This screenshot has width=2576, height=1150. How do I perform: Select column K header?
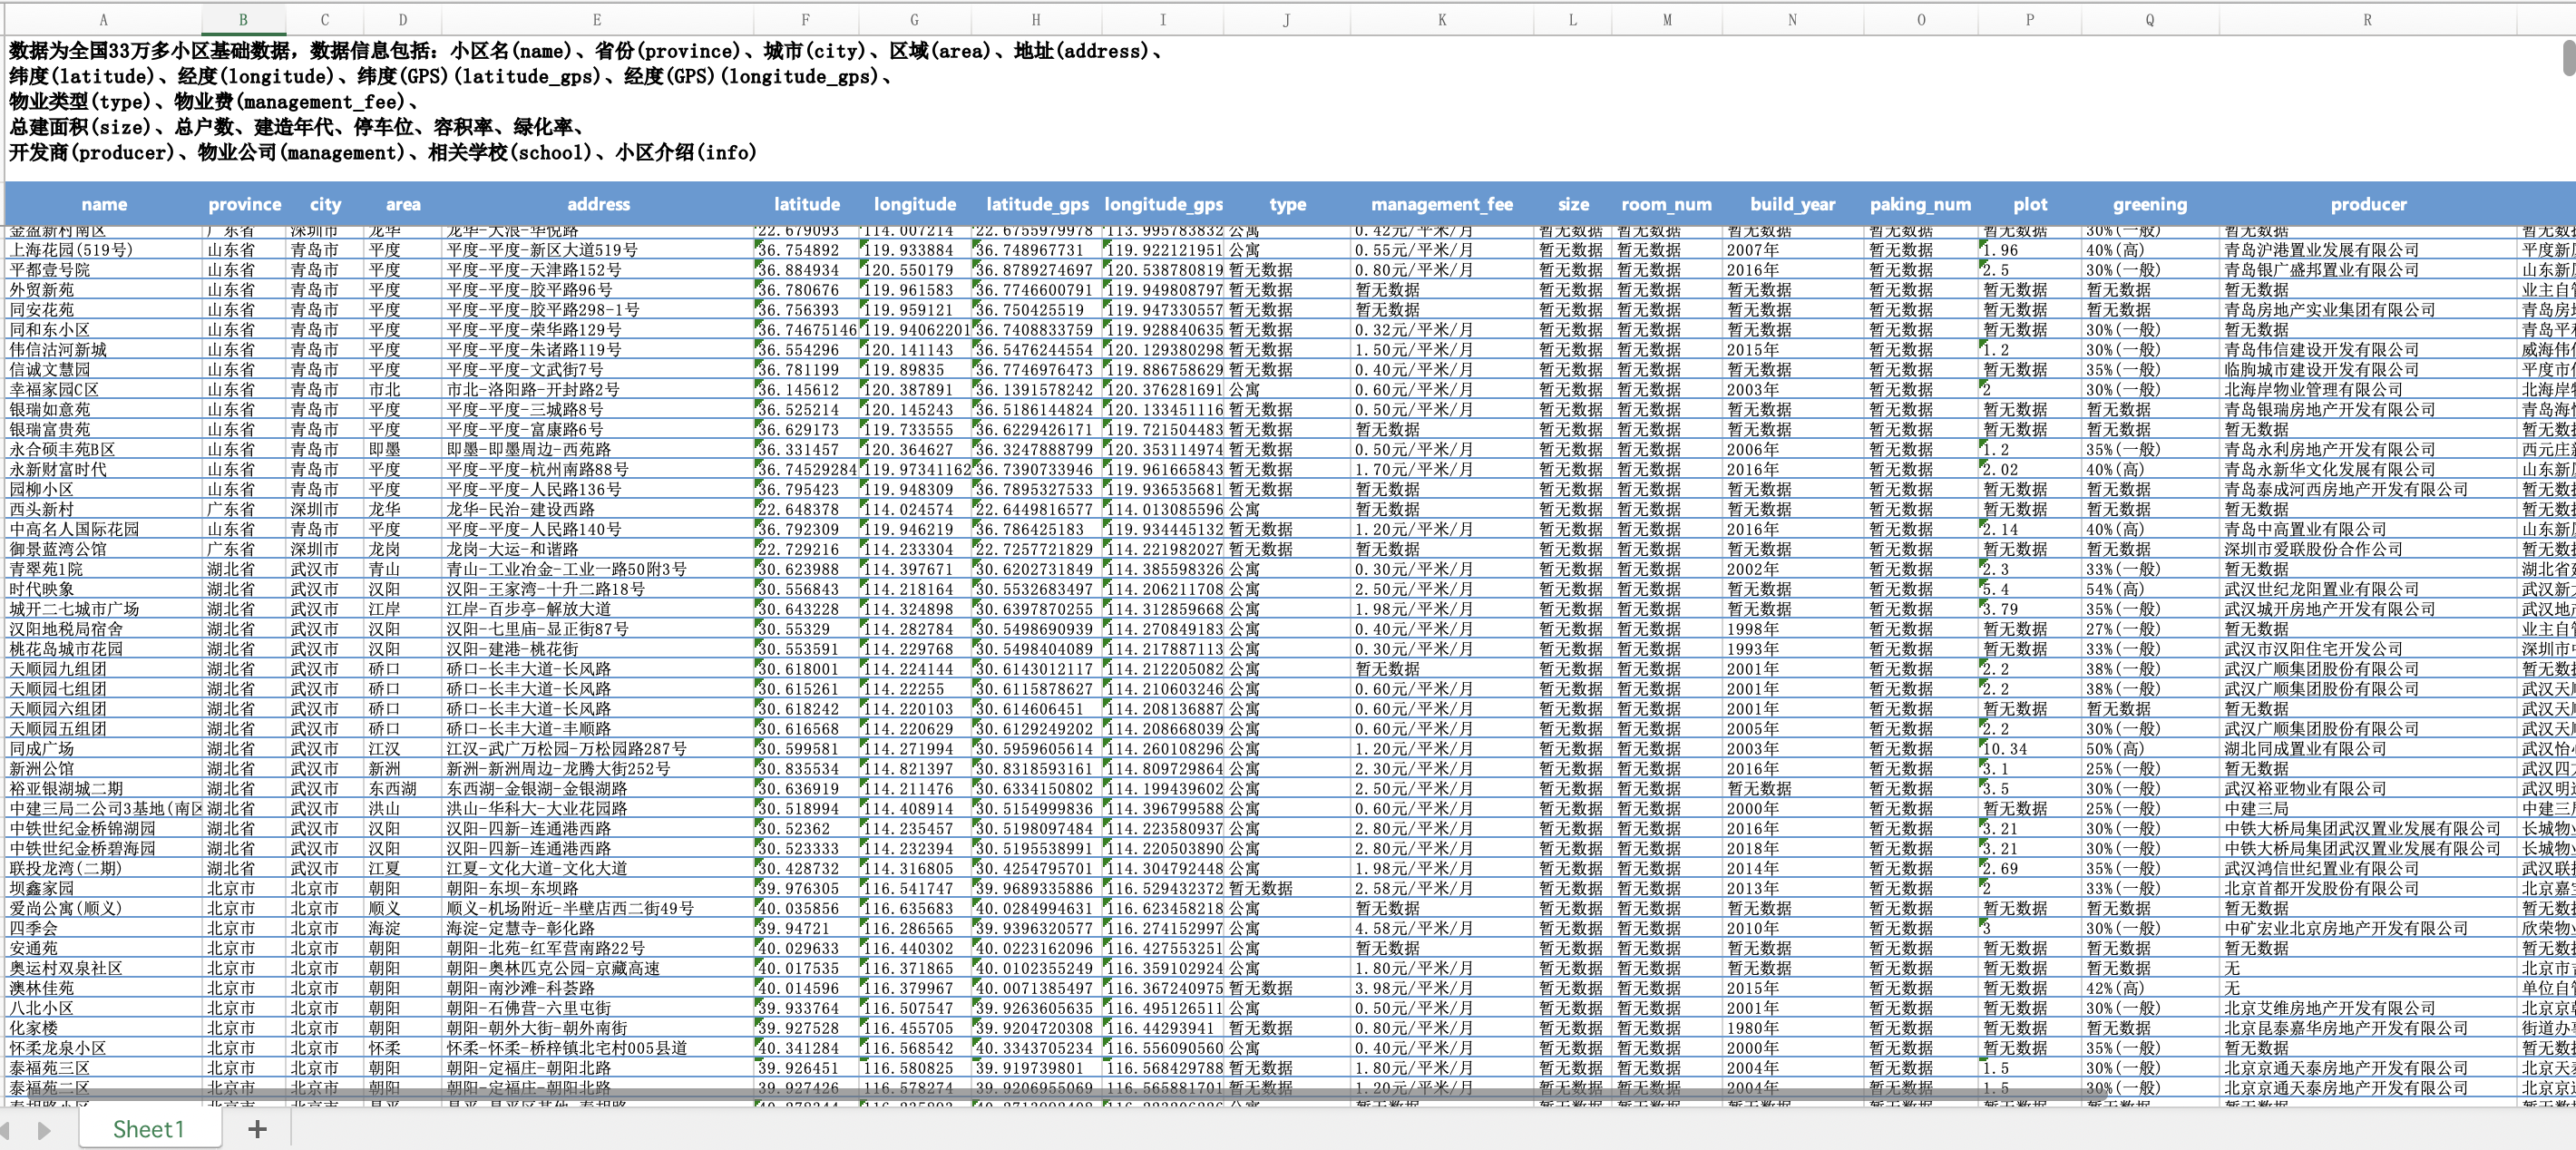coord(1441,19)
